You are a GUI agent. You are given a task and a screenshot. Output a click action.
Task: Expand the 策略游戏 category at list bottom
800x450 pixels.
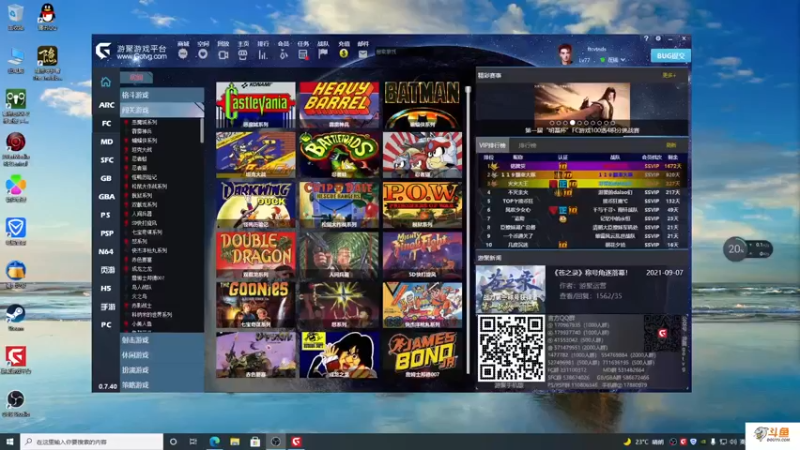[x=162, y=385]
